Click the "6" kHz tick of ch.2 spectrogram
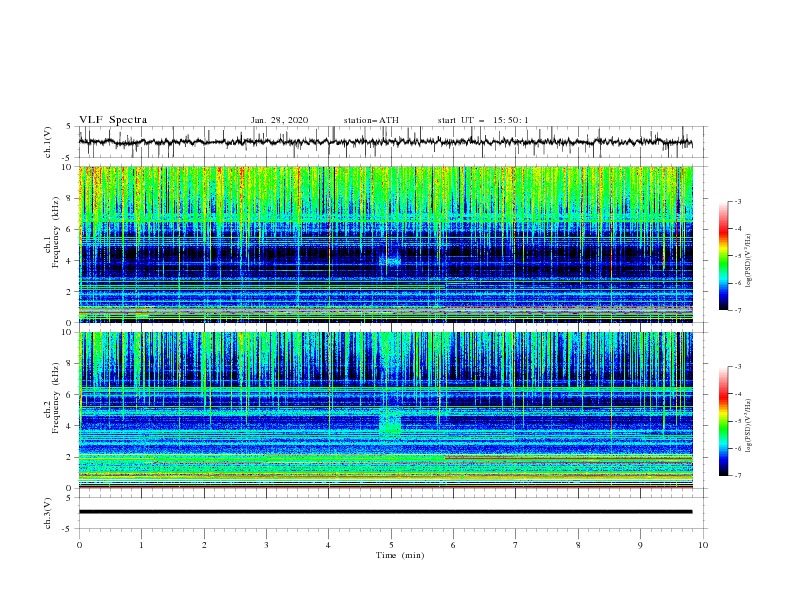 70,395
